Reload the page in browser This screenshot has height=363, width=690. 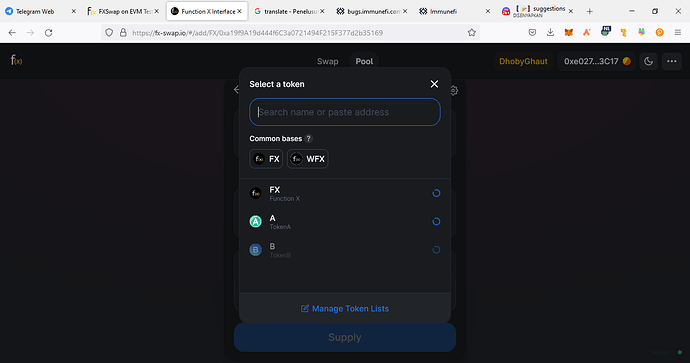point(48,33)
